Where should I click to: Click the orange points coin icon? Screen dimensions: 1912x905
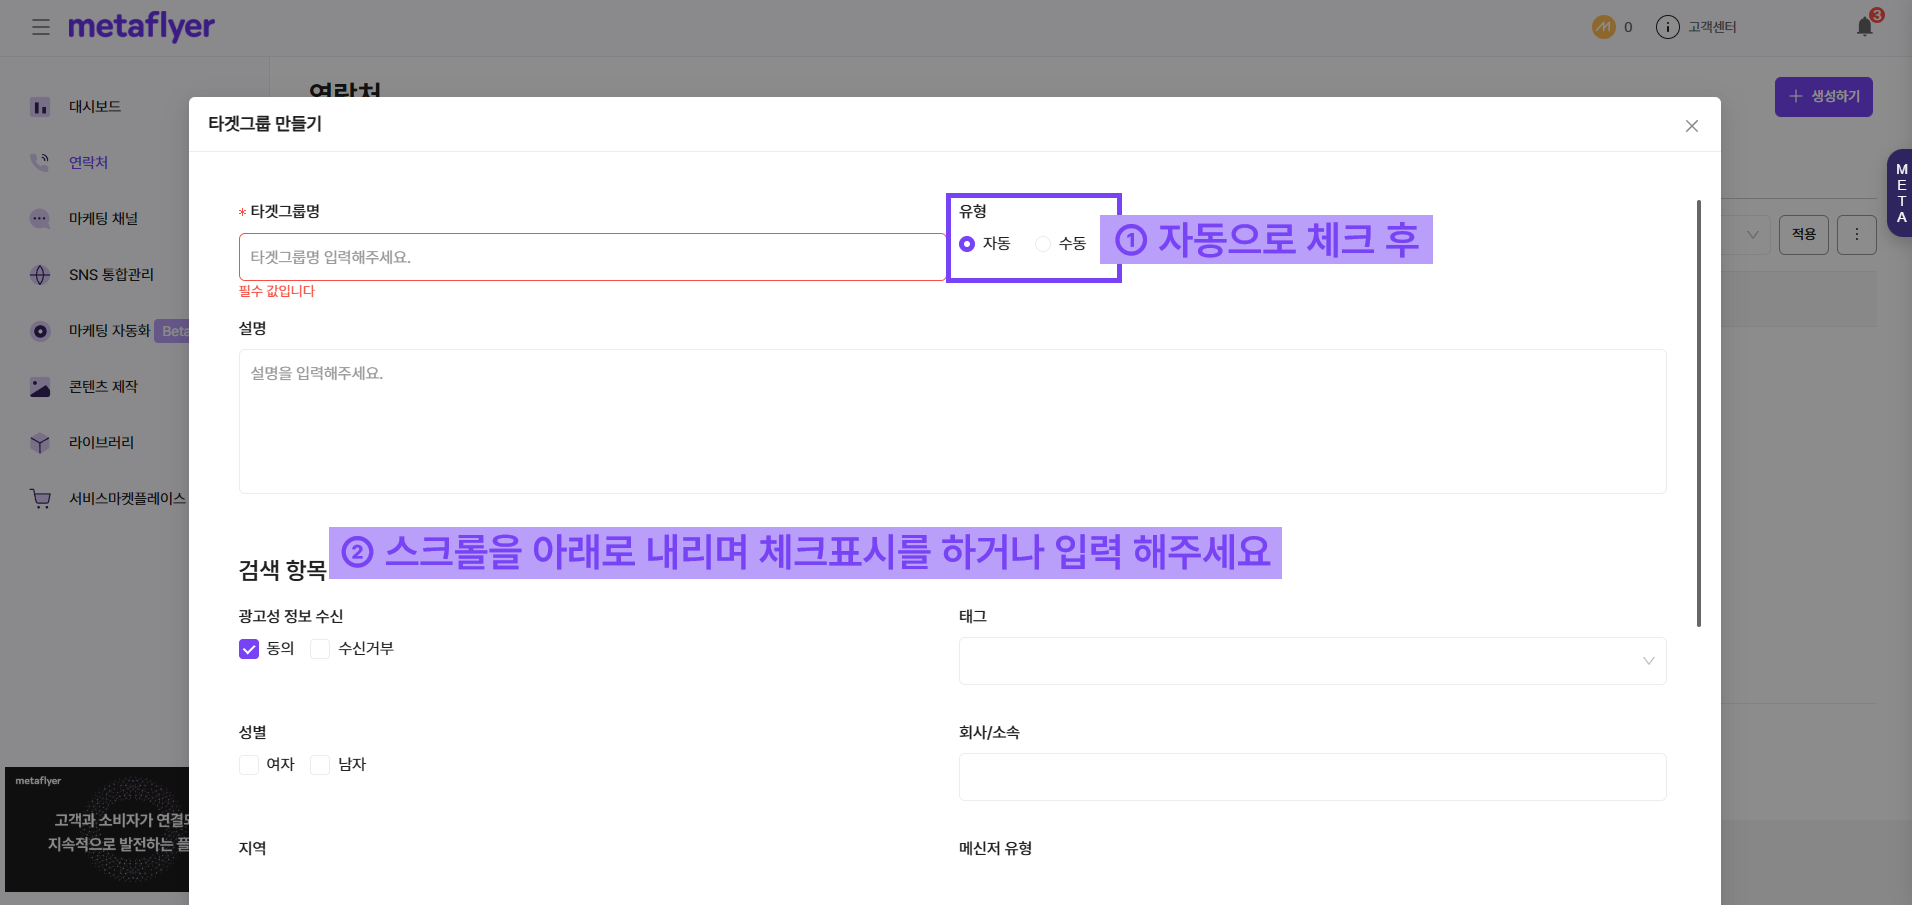coord(1603,27)
